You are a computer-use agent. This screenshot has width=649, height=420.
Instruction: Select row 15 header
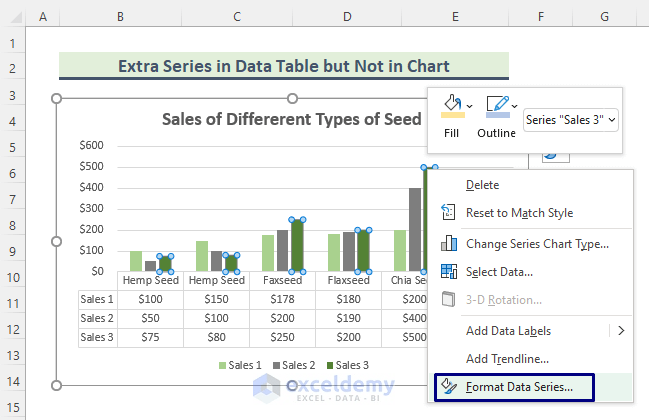12,408
